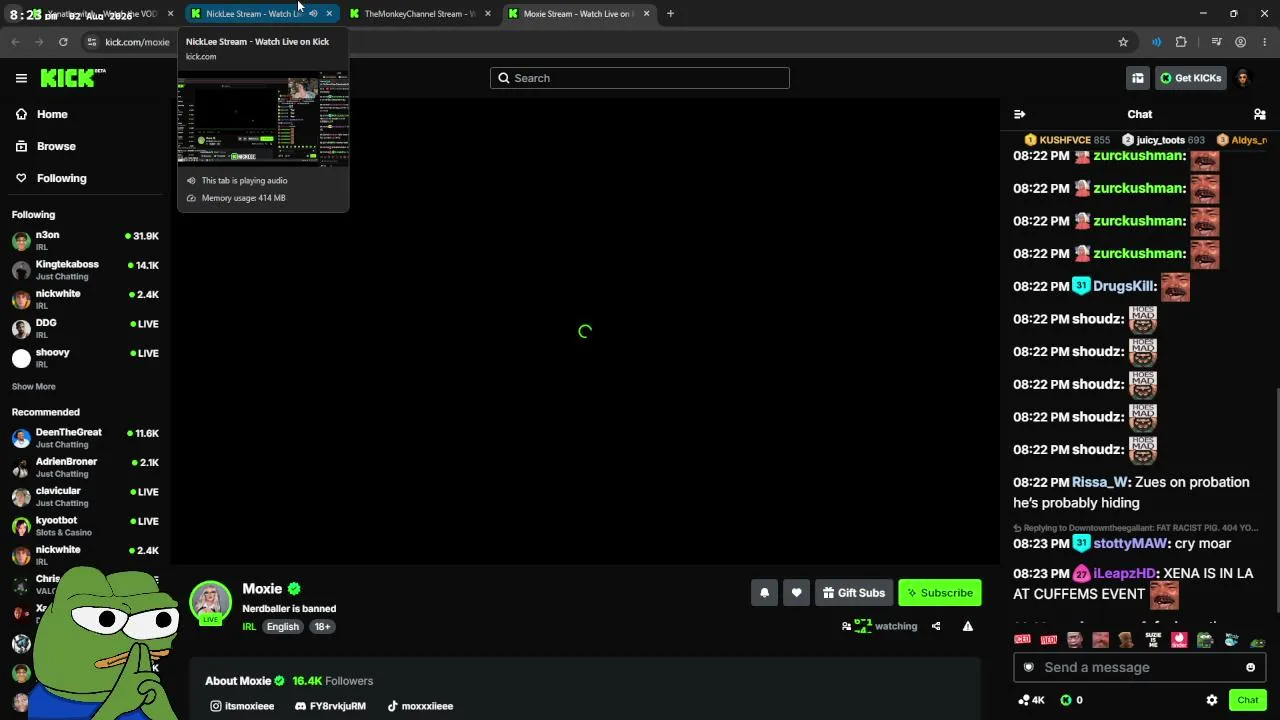This screenshot has height=720, width=1280.
Task: Open the emote picker smiley icon
Action: pyautogui.click(x=1250, y=667)
